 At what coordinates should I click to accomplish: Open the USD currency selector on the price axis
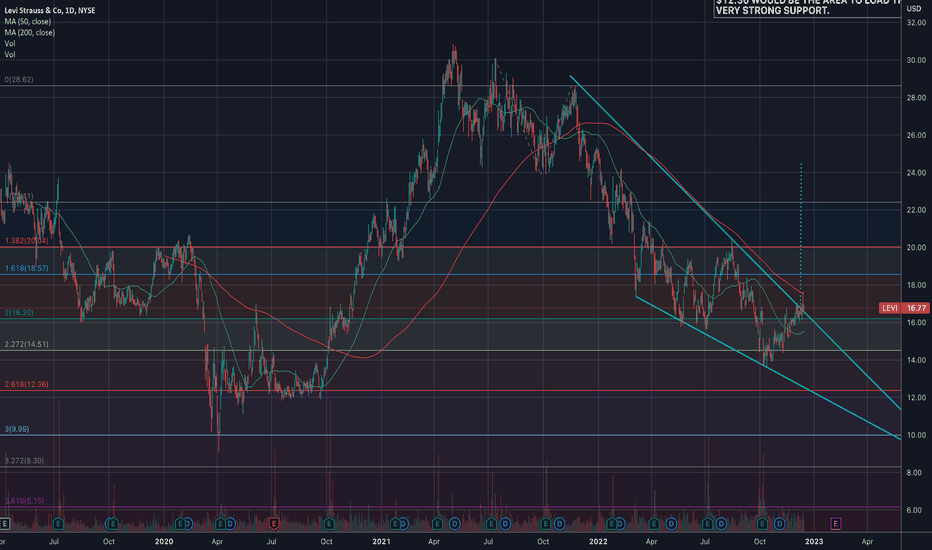[x=914, y=8]
